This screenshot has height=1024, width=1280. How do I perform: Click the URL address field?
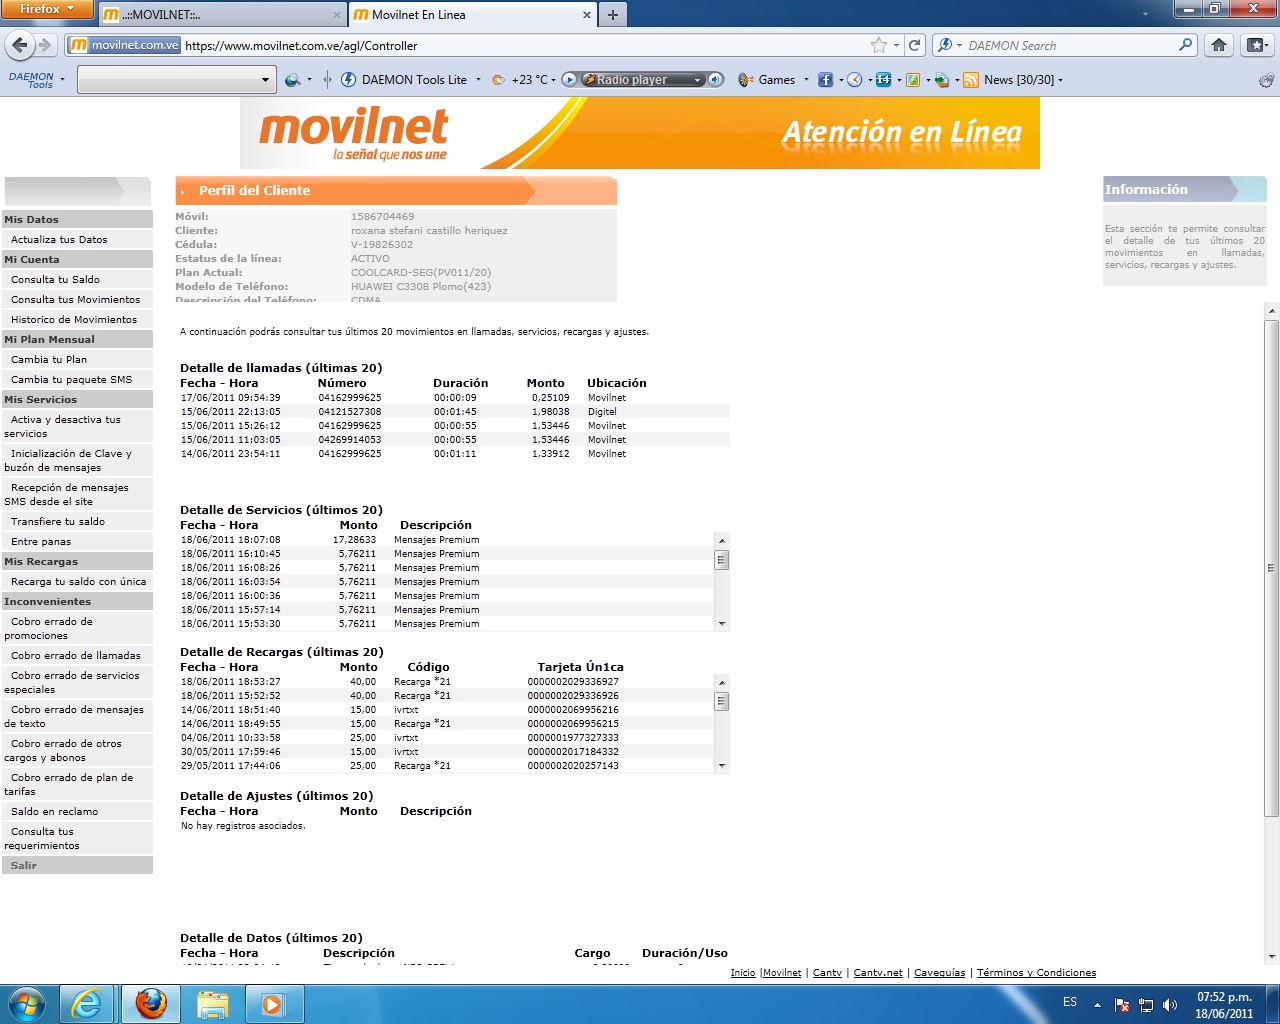coord(525,45)
